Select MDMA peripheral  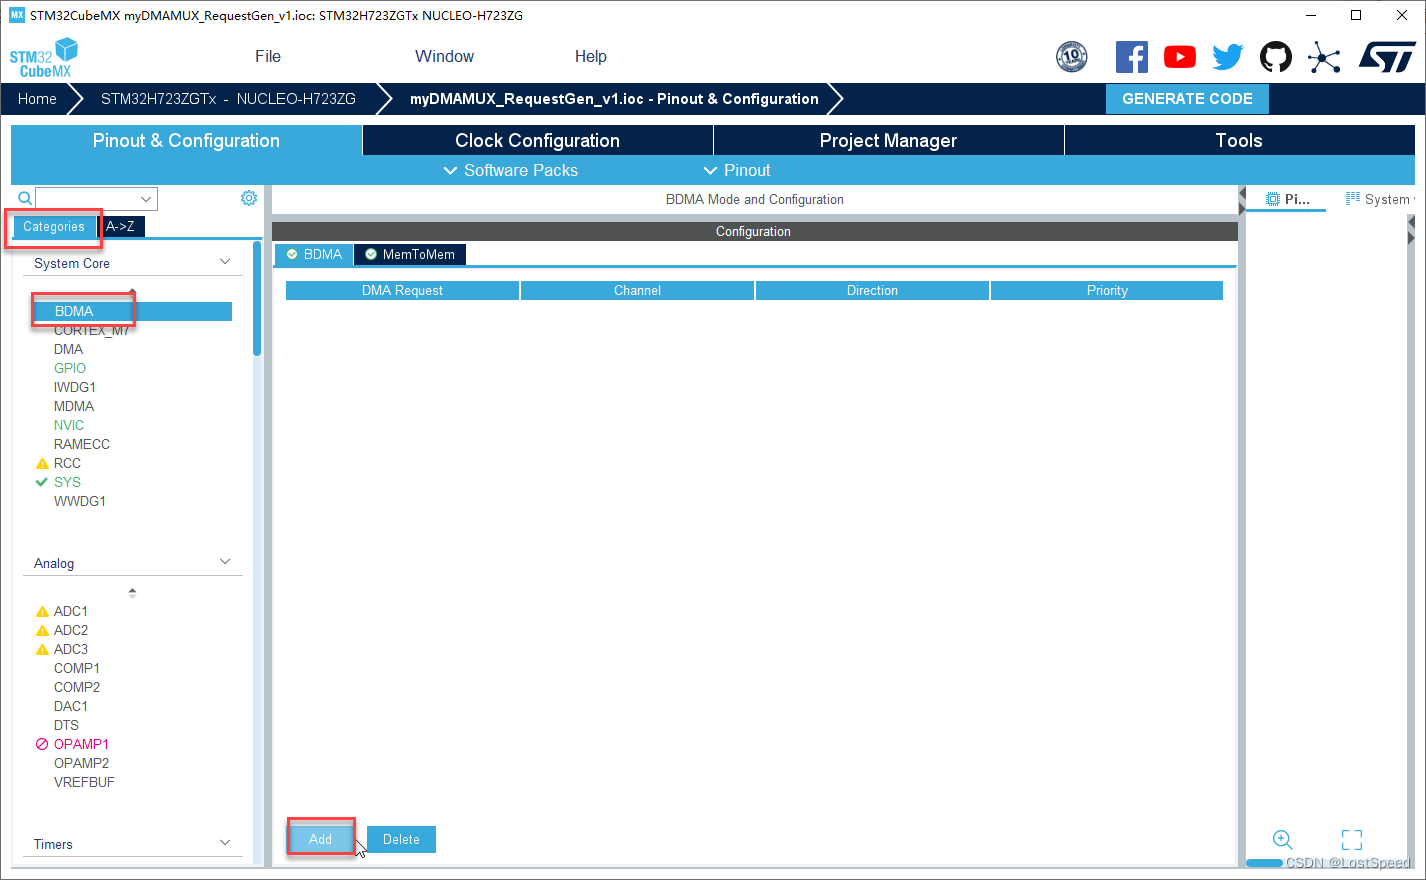[74, 406]
